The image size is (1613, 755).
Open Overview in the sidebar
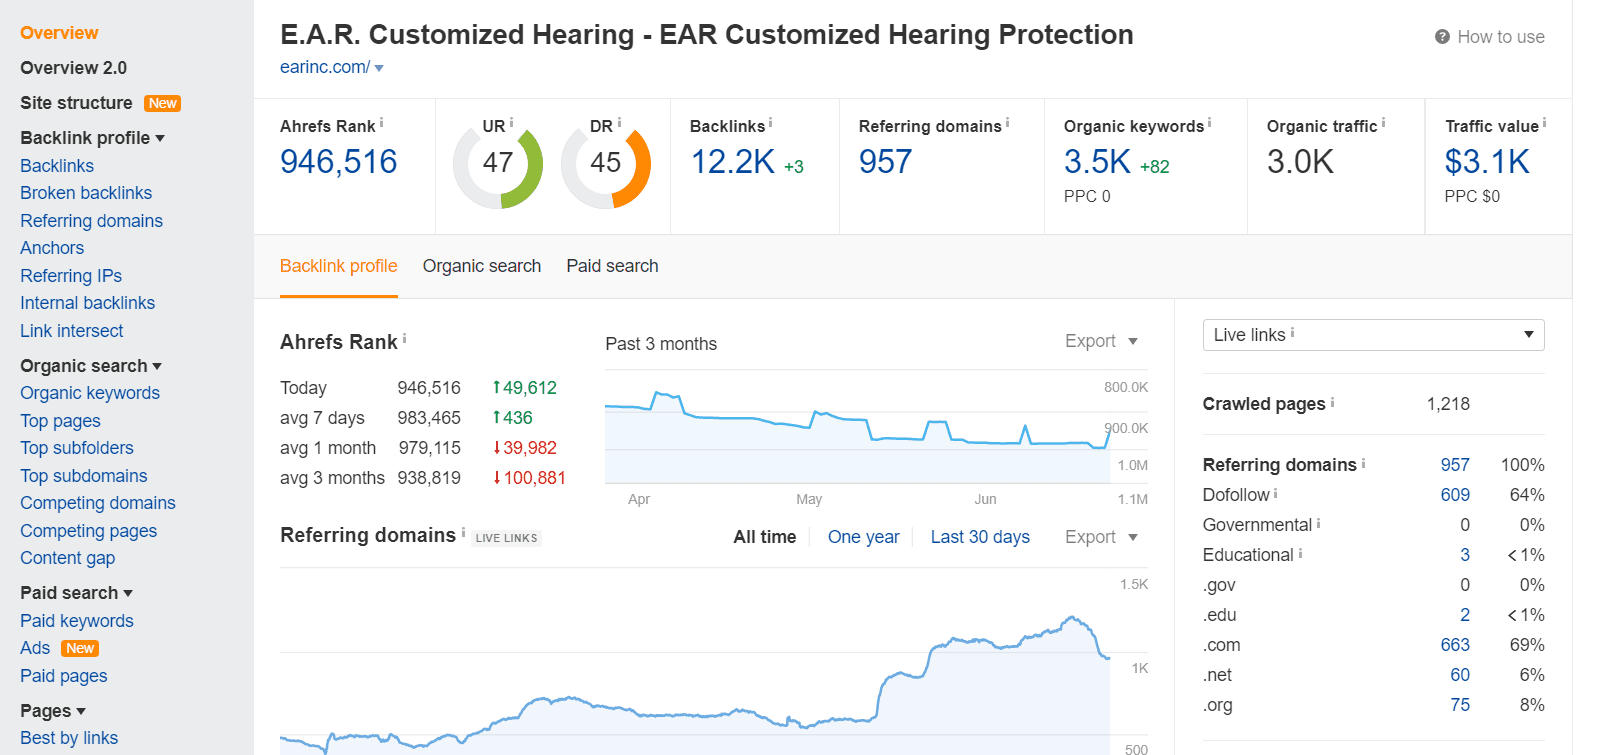pyautogui.click(x=59, y=33)
